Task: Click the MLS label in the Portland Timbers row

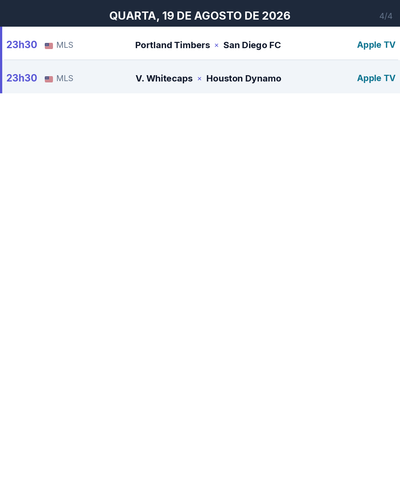Action: click(x=65, y=45)
